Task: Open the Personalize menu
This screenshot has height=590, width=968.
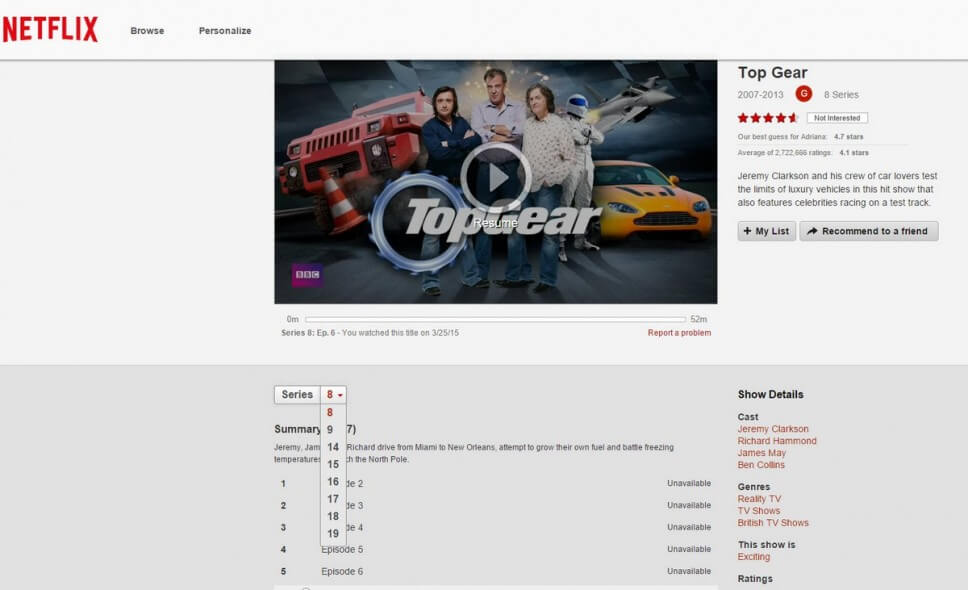Action: [x=225, y=31]
